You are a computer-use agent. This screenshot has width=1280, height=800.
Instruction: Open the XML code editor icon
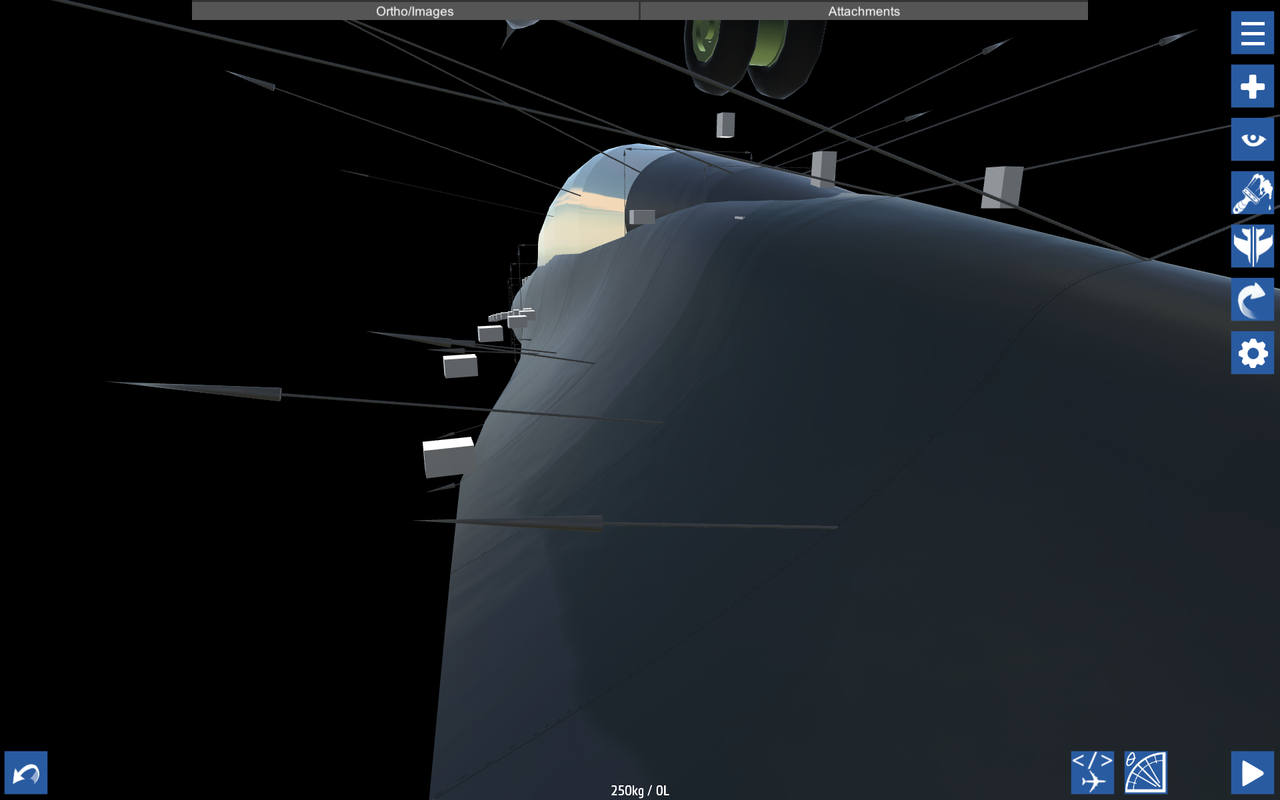[x=1092, y=773]
